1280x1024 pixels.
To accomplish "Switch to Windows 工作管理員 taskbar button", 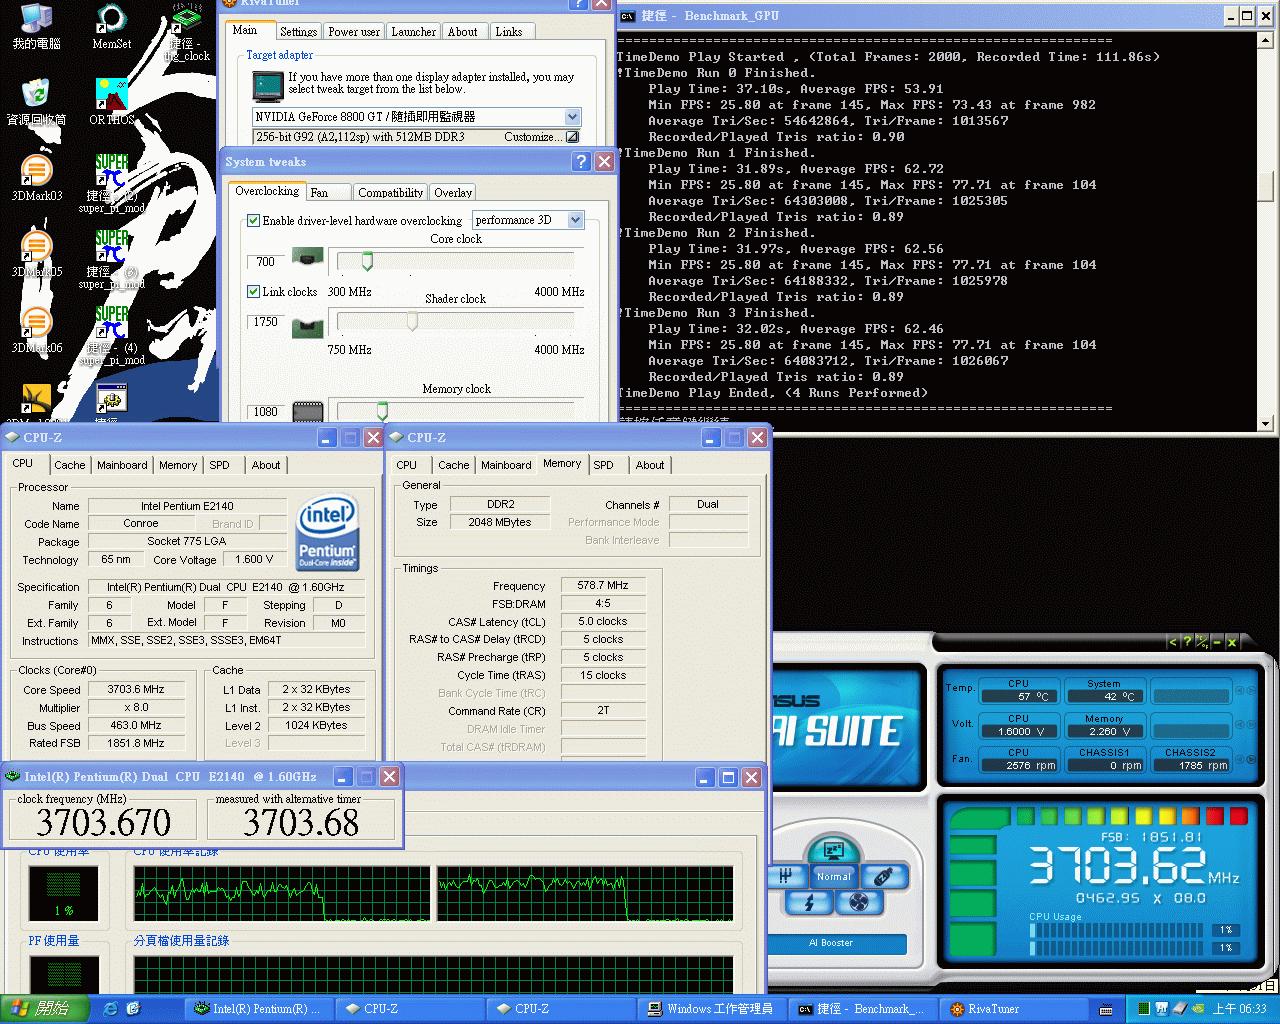I will 711,1009.
